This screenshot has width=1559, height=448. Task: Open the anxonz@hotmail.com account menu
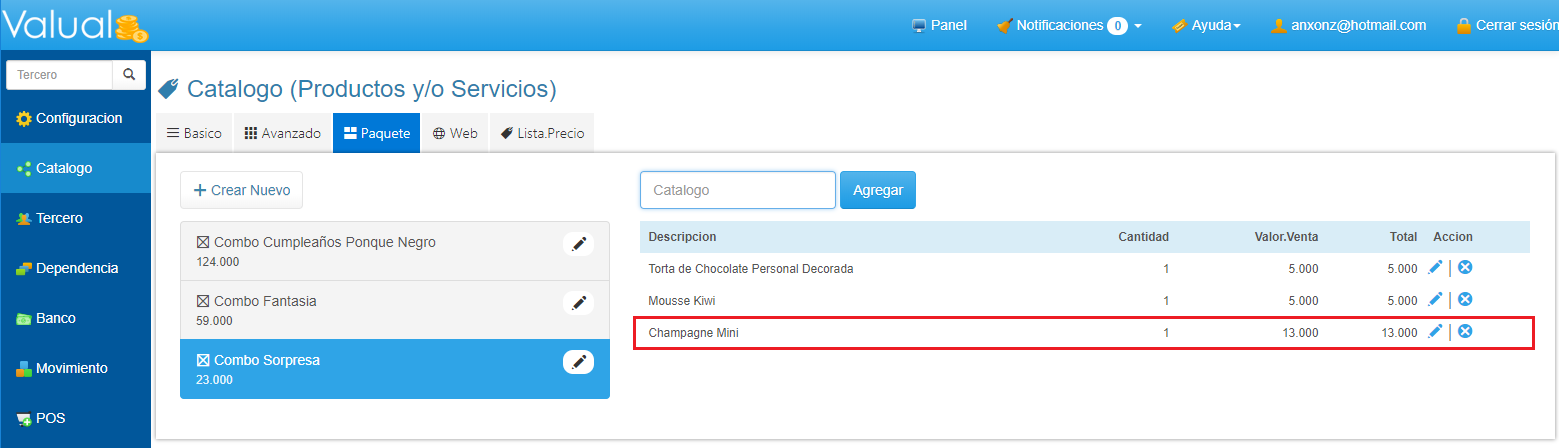1348,25
